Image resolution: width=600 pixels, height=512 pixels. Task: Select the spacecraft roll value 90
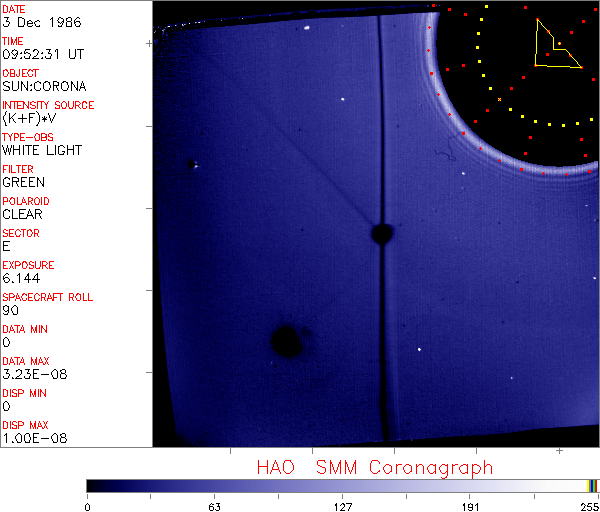click(10, 310)
